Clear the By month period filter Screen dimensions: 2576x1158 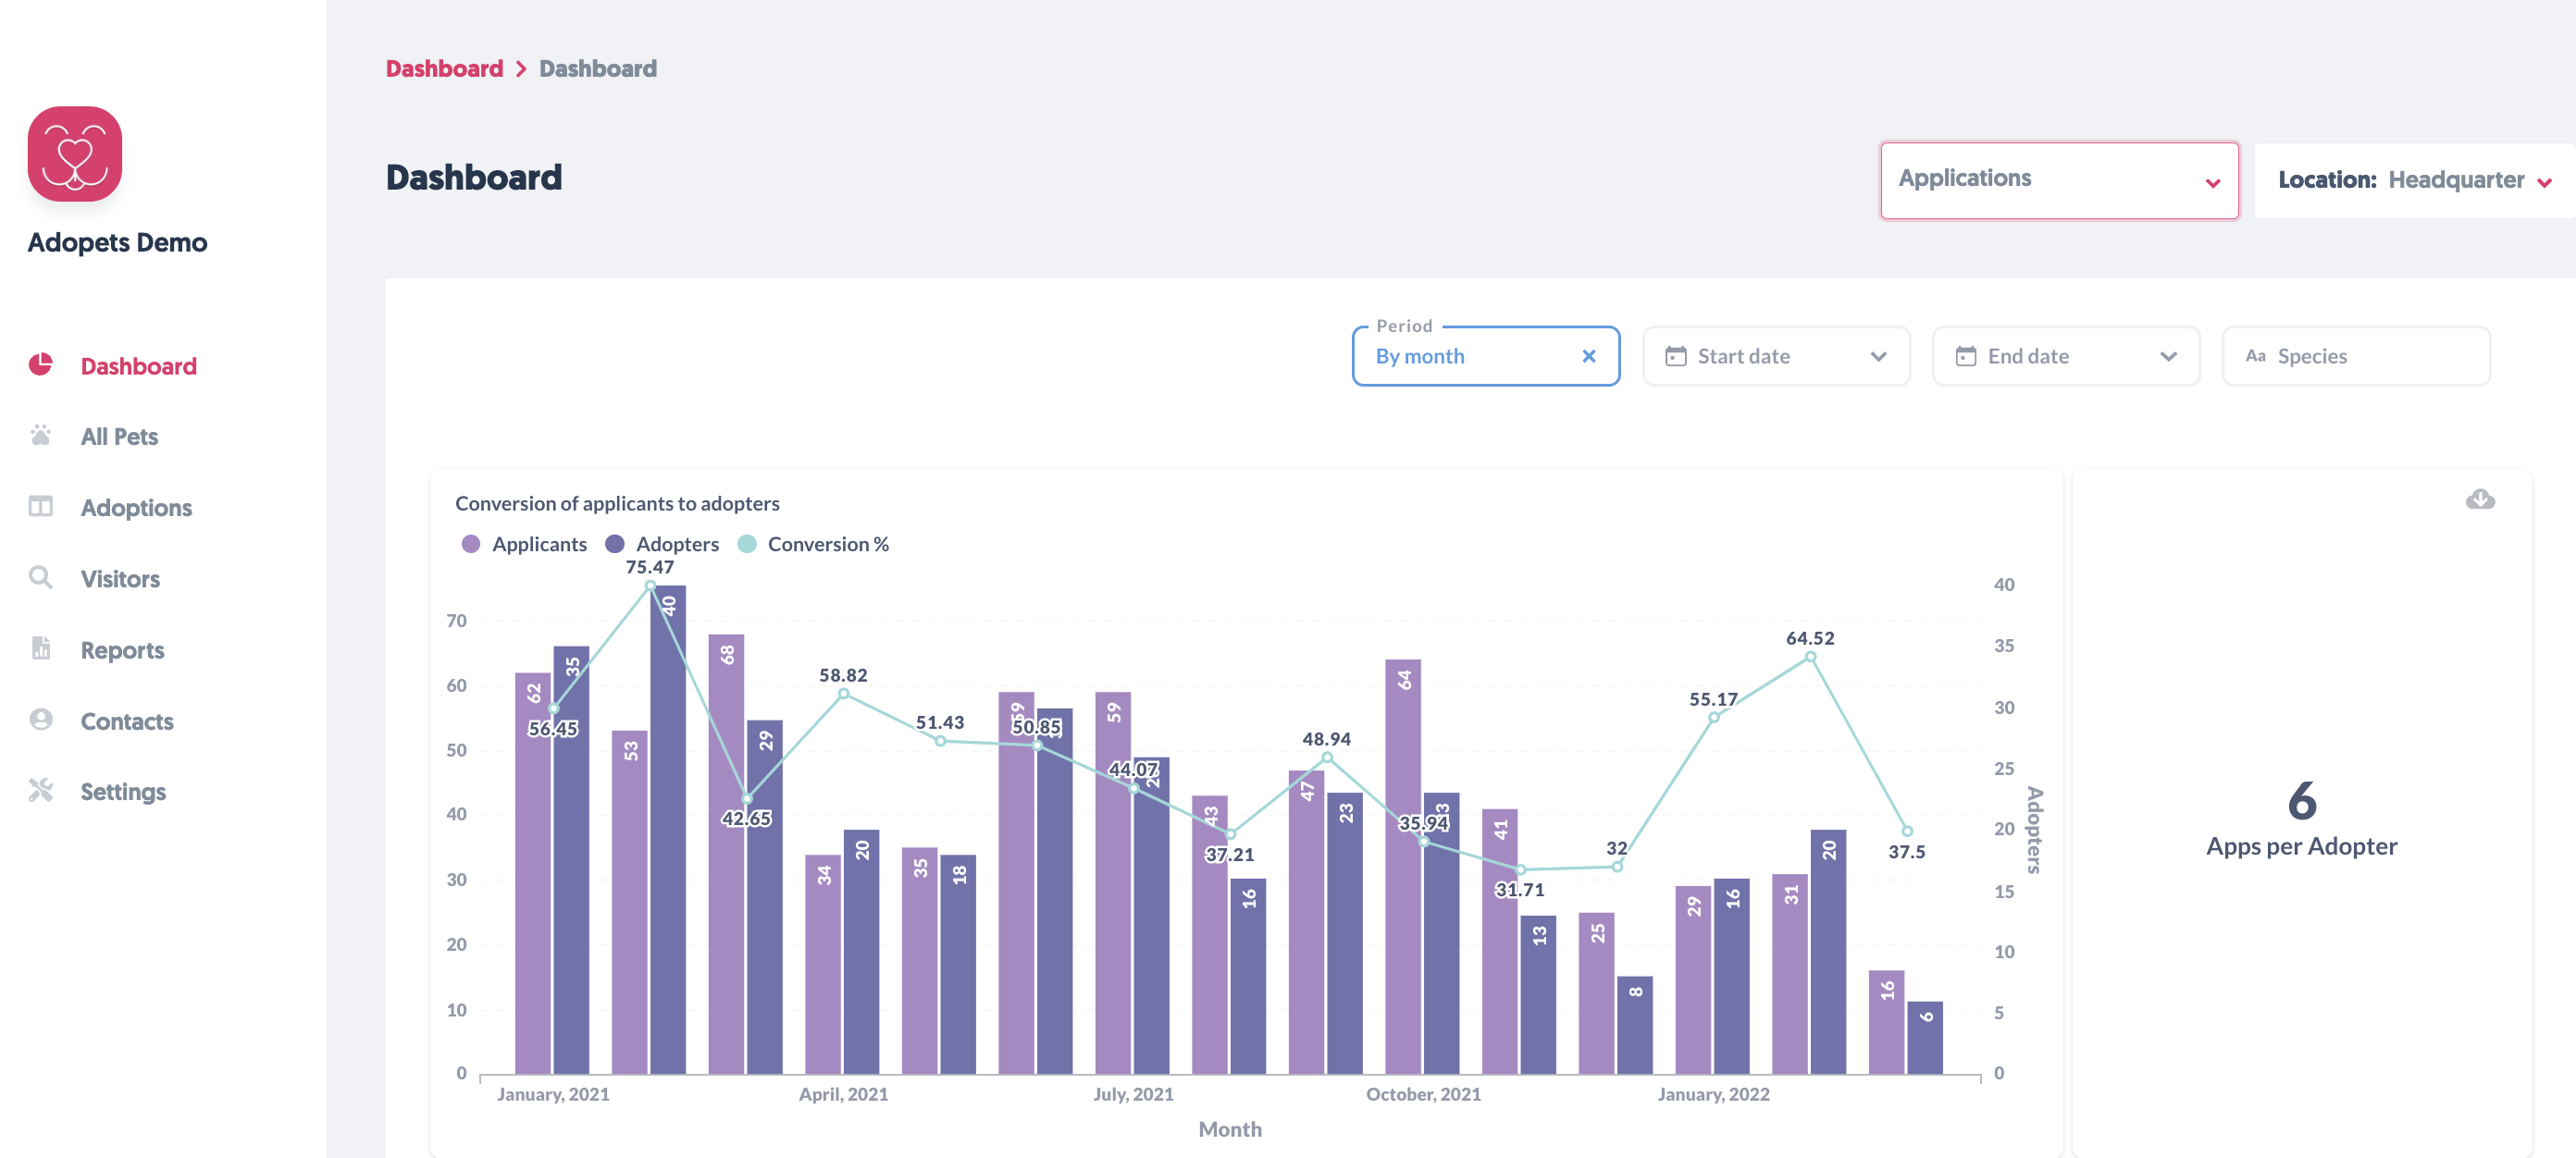coord(1588,356)
